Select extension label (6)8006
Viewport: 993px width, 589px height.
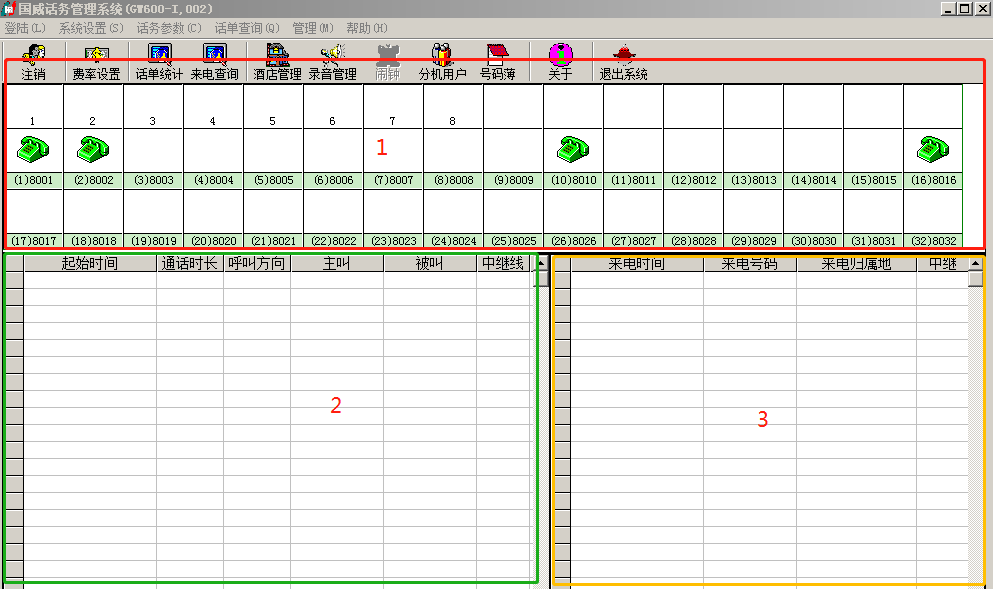pyautogui.click(x=333, y=180)
